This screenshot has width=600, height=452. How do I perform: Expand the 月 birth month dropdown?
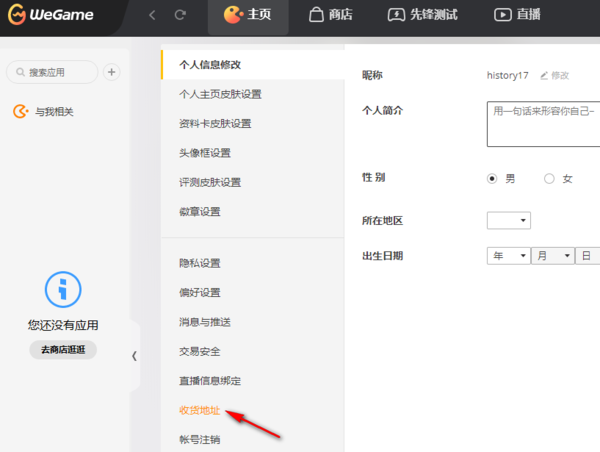[553, 256]
